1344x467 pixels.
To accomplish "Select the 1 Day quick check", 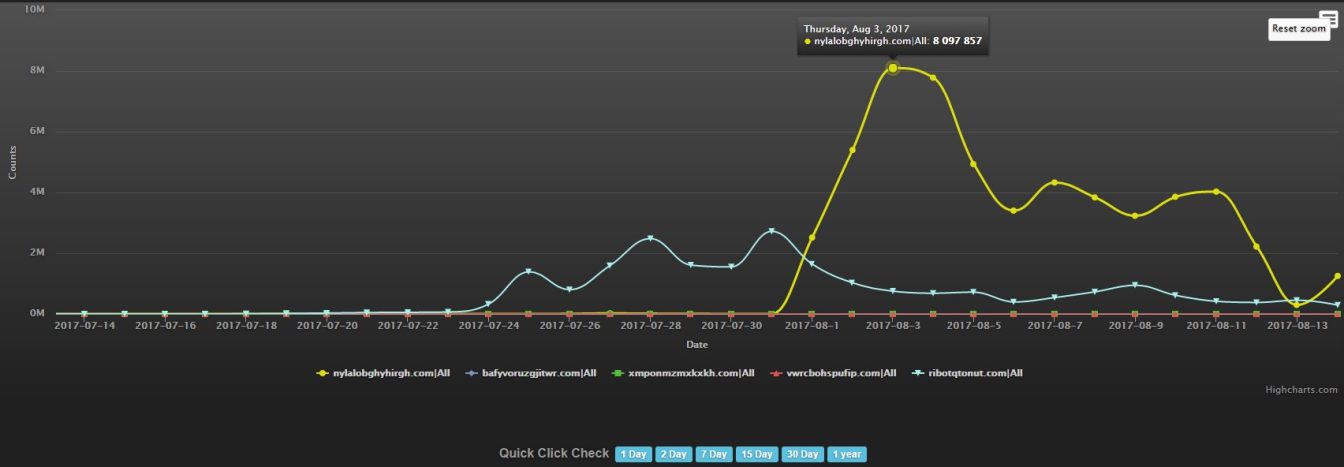I will tap(633, 454).
